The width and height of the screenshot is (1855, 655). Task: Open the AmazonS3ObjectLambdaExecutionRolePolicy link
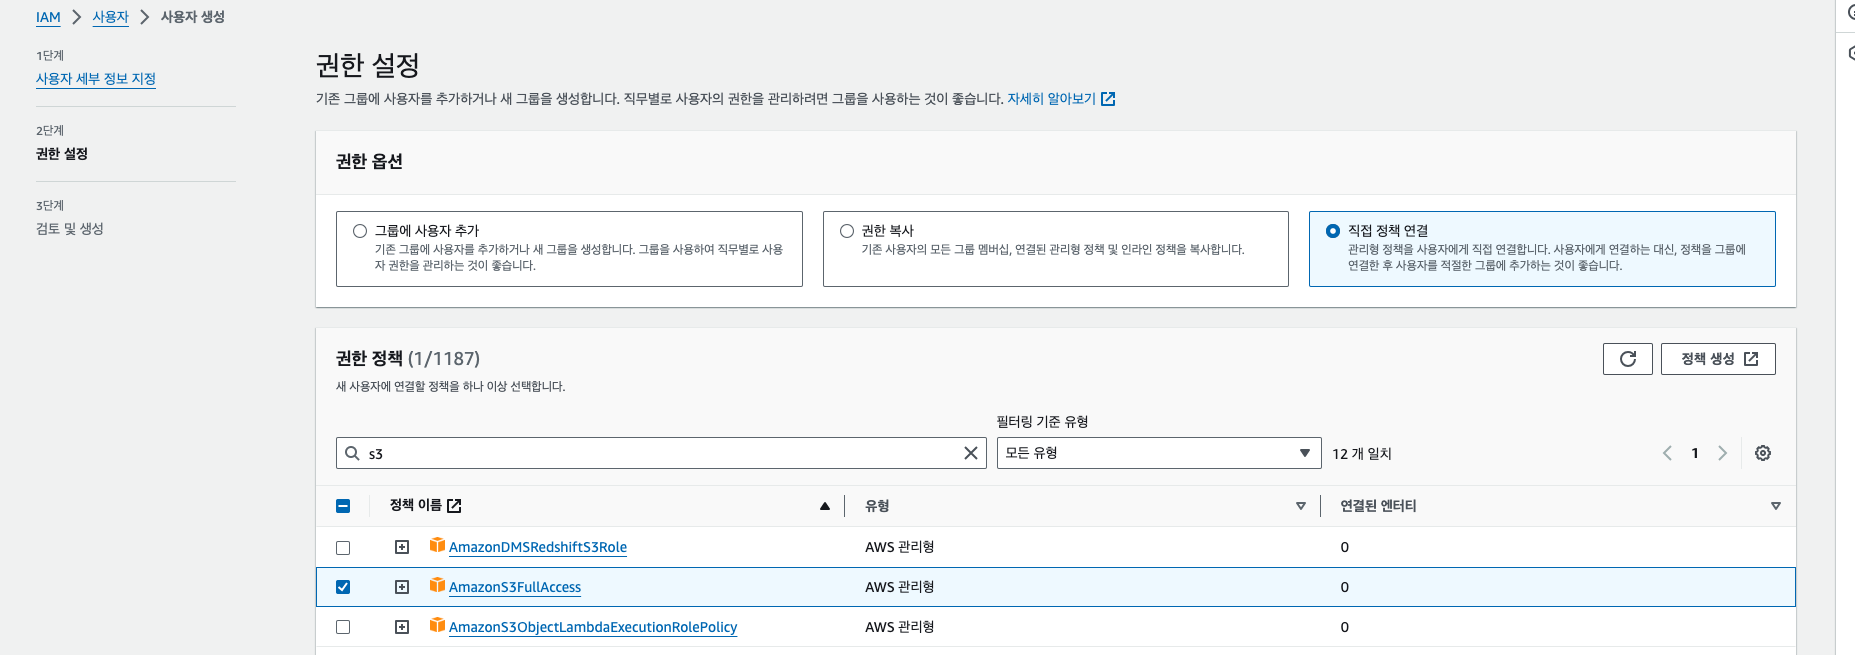point(593,627)
